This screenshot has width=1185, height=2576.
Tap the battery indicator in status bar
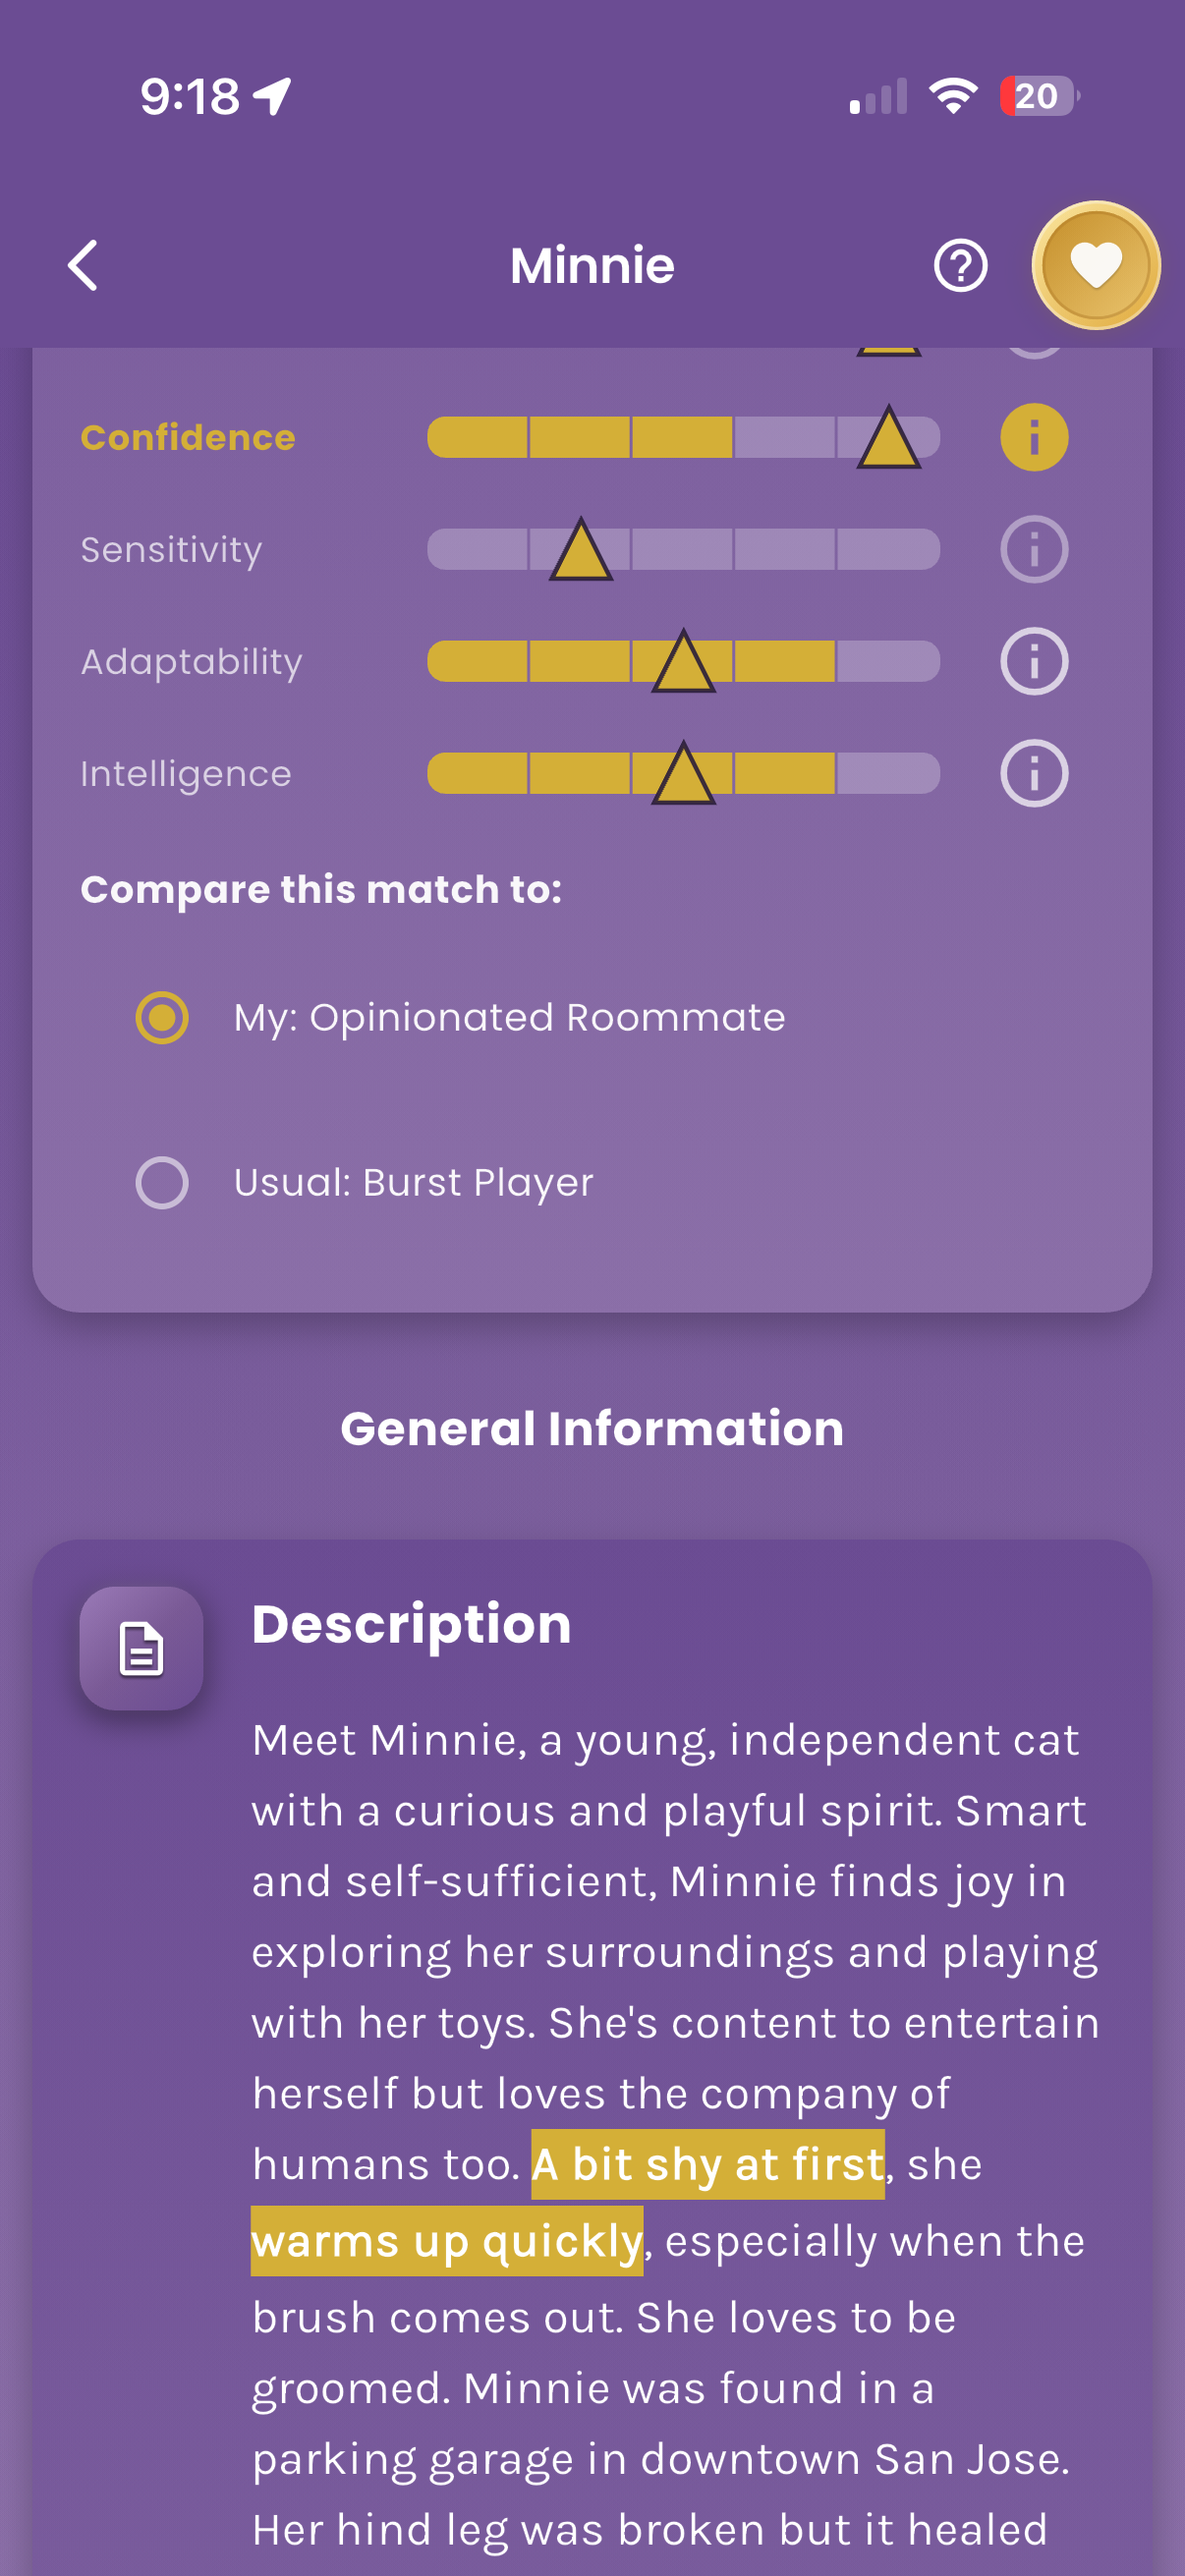pos(1039,97)
